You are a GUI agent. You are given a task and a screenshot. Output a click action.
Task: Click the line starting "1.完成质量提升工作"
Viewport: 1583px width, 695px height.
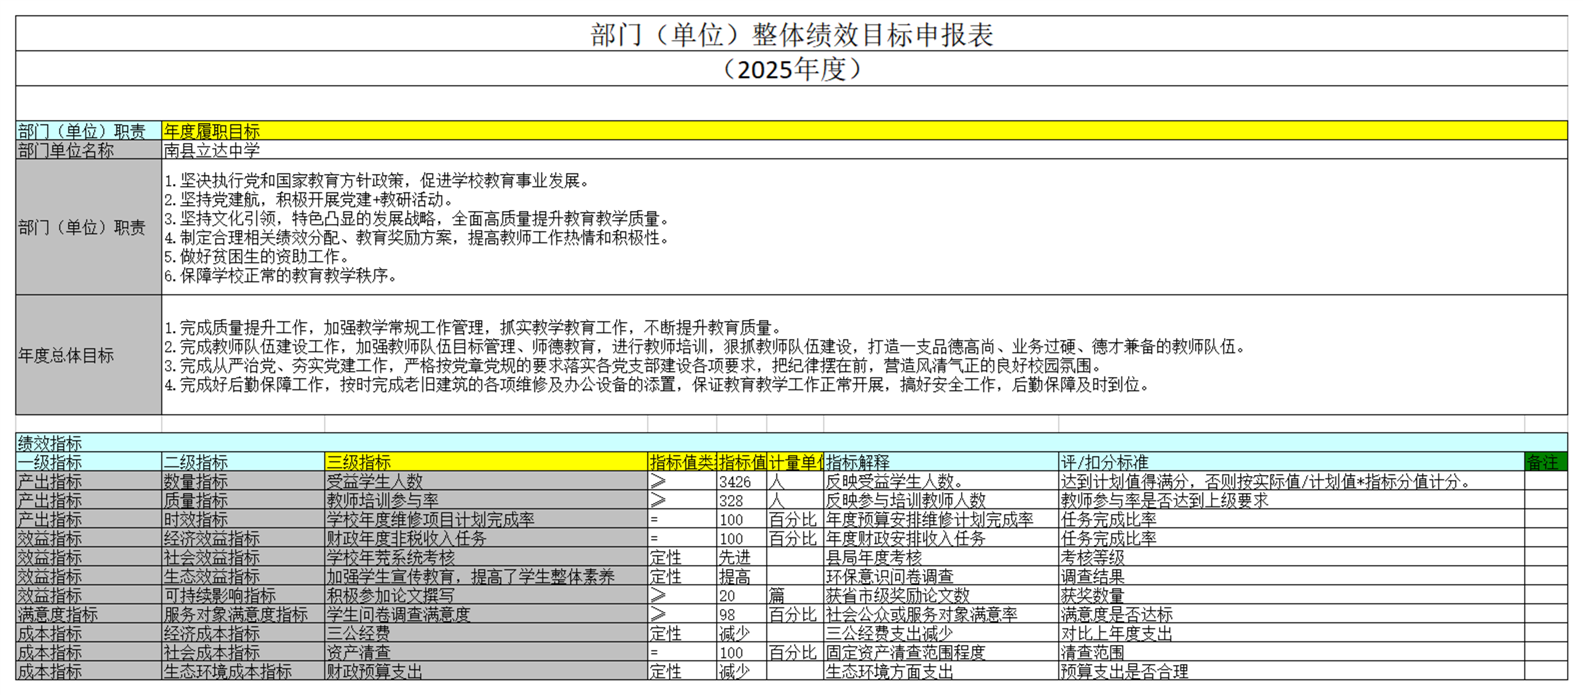[x=474, y=328]
